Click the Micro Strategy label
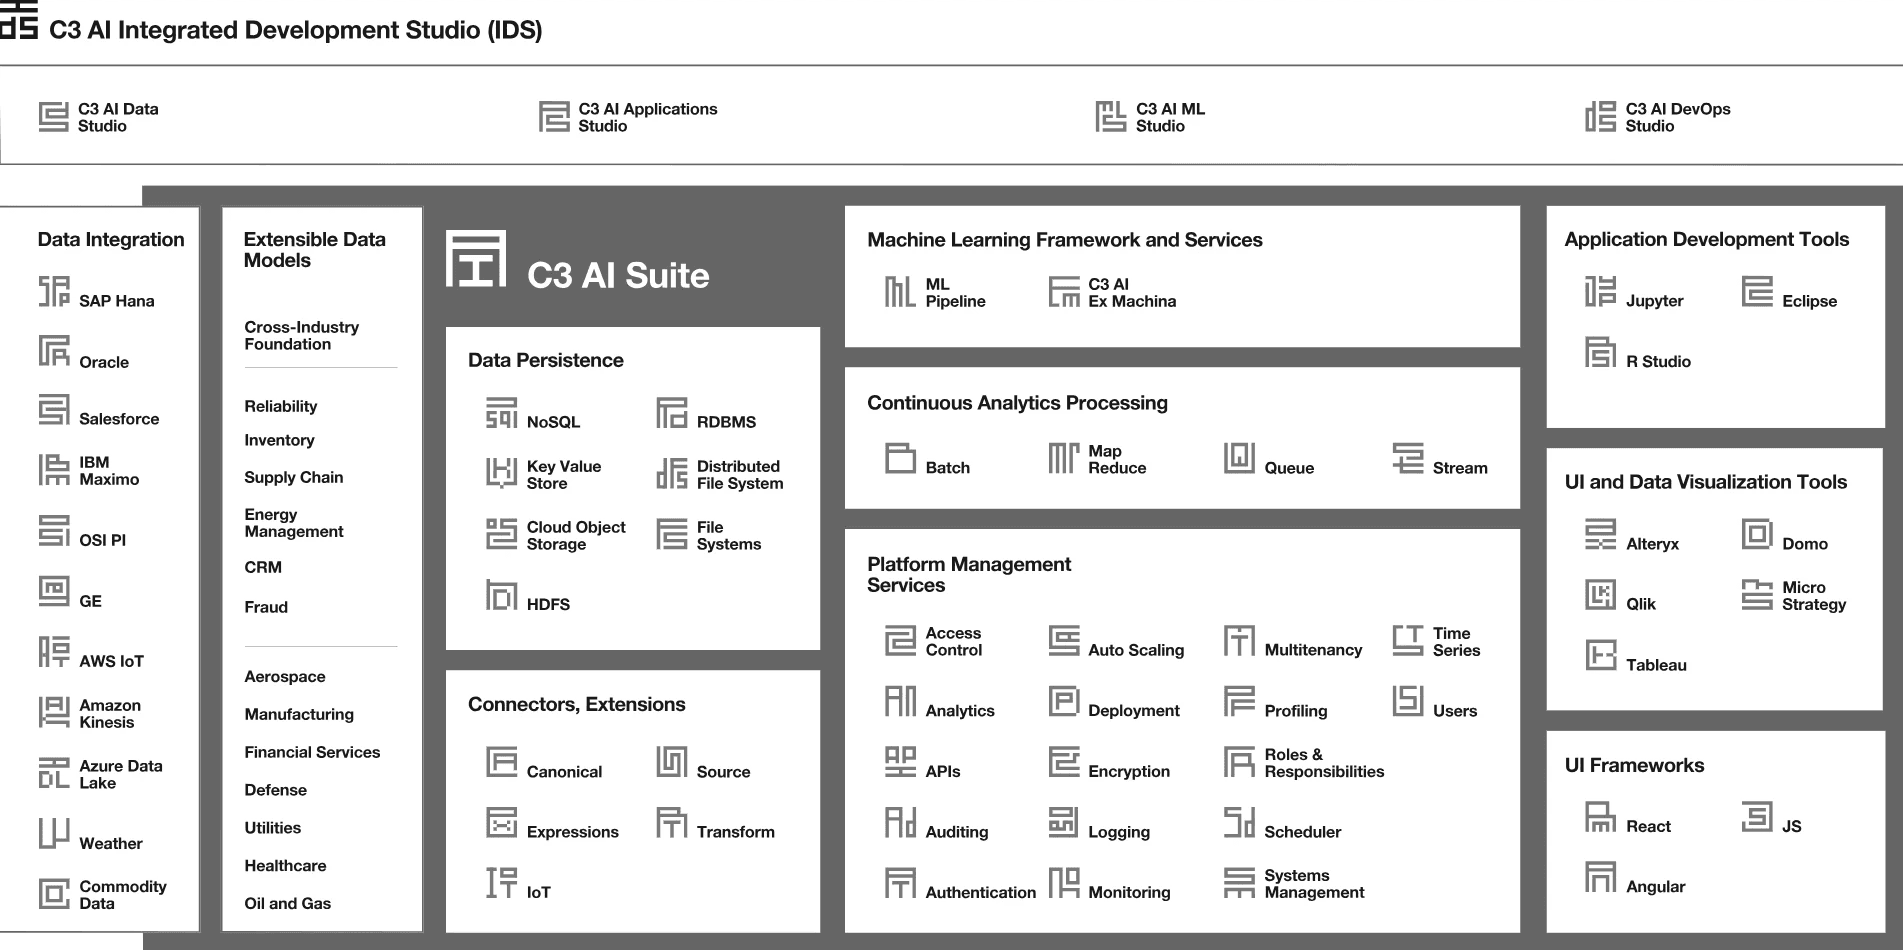Screen dimensions: 1903x950 point(1813,596)
